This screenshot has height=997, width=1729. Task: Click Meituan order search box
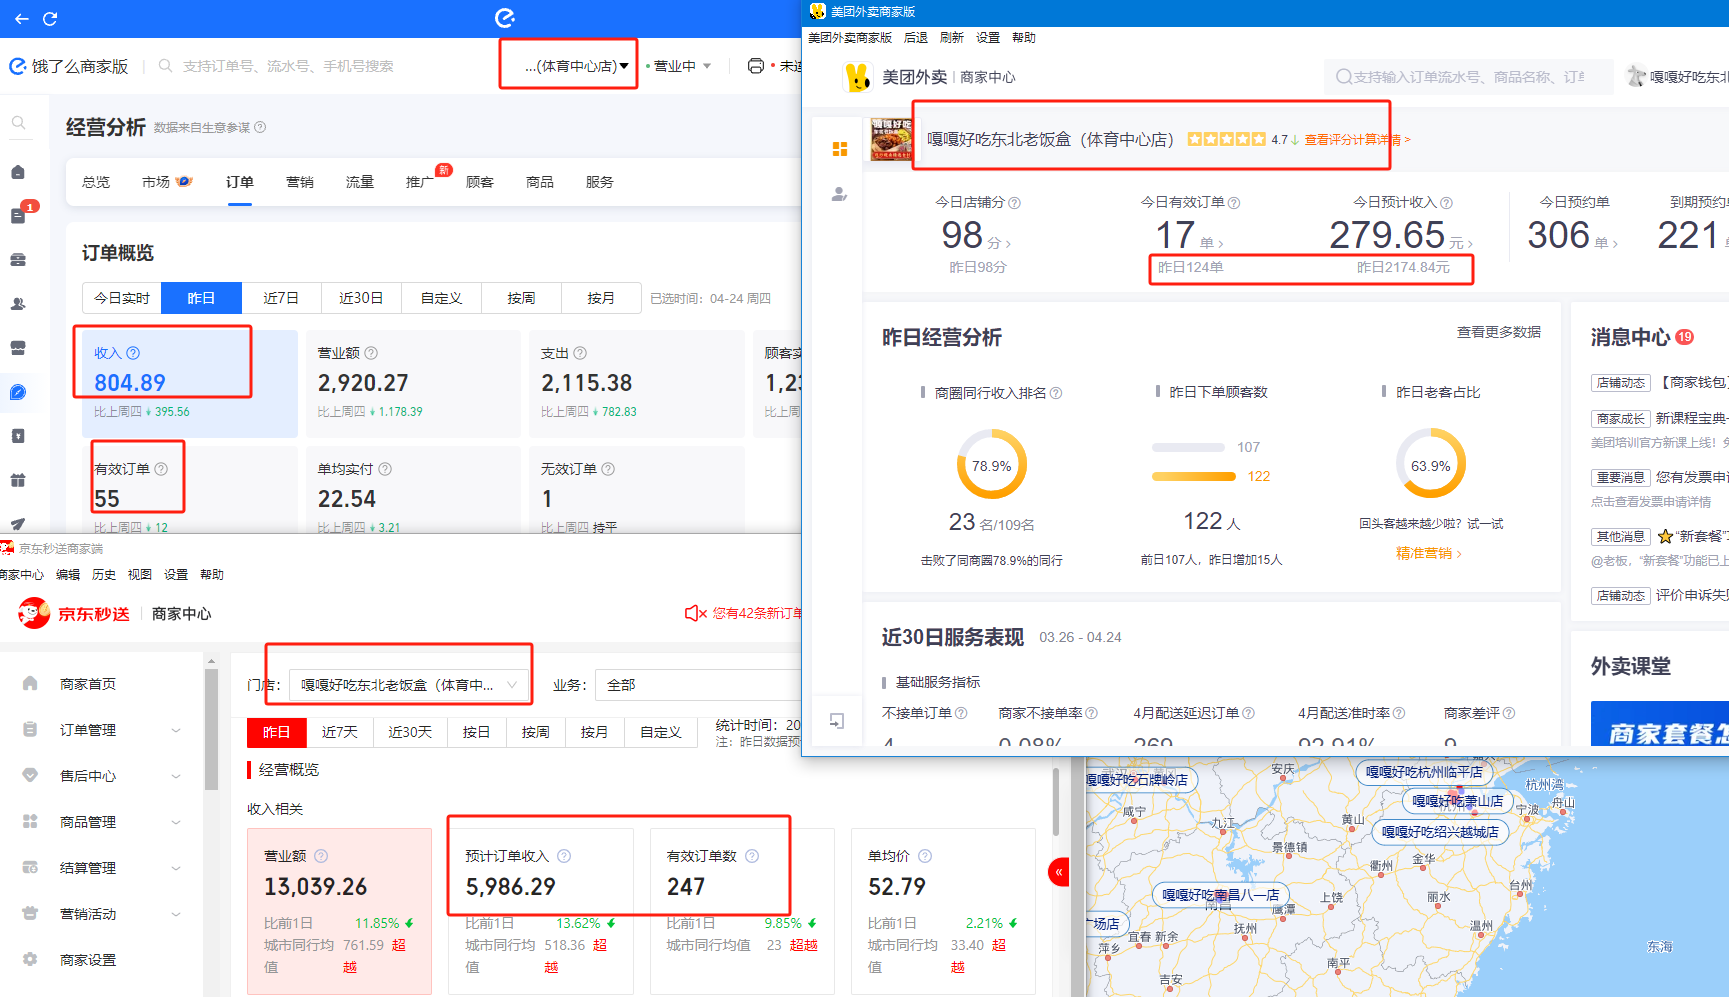(1468, 77)
